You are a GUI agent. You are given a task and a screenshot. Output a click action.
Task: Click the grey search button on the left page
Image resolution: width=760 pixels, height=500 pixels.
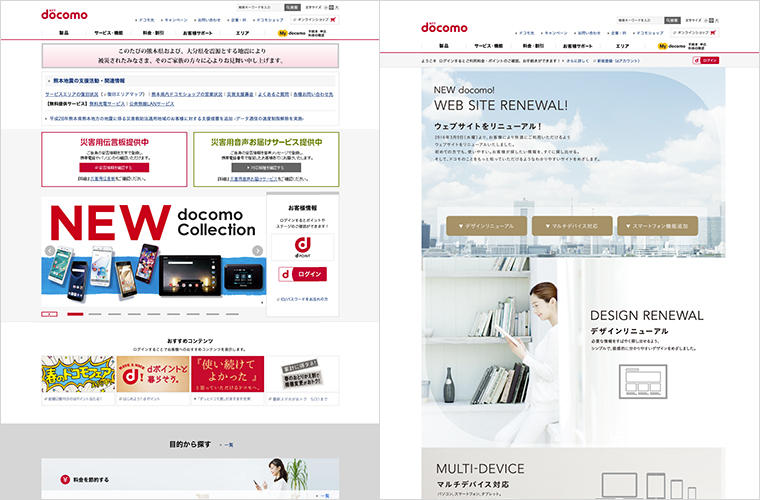tap(292, 7)
